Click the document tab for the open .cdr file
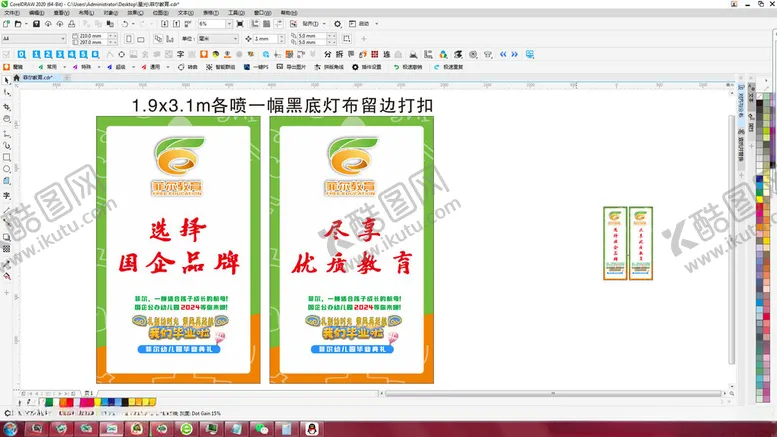This screenshot has width=777, height=437. coord(38,78)
